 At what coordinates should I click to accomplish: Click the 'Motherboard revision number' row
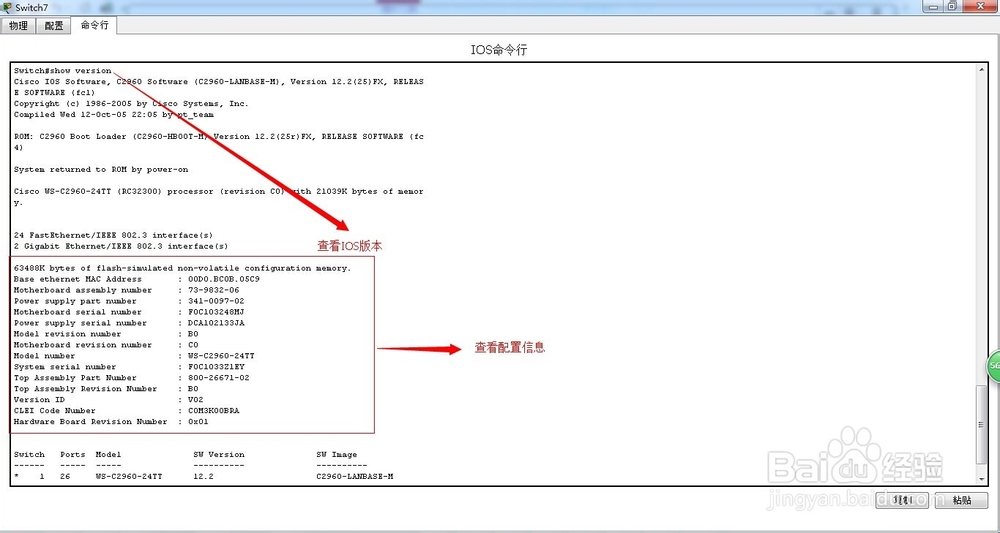[107, 345]
